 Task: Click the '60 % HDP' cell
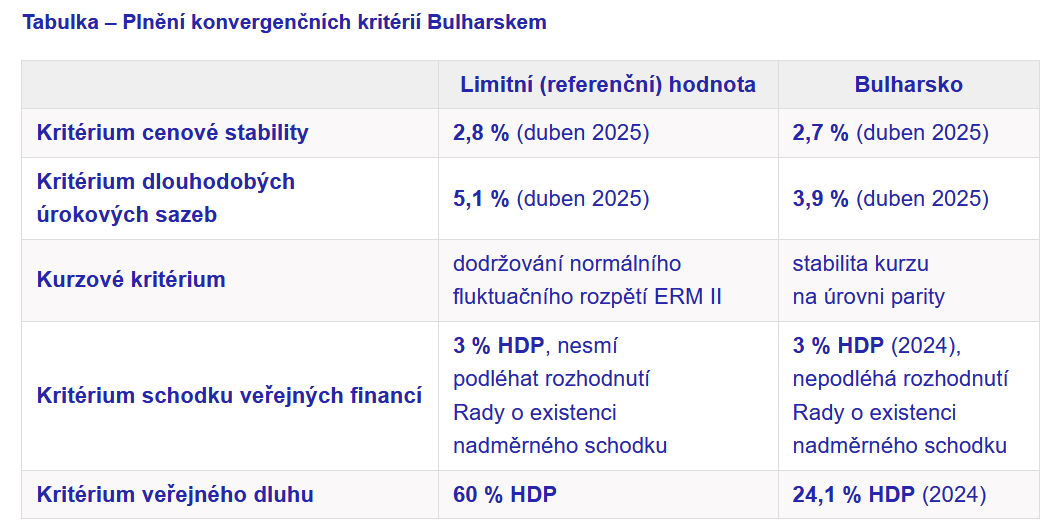(608, 494)
